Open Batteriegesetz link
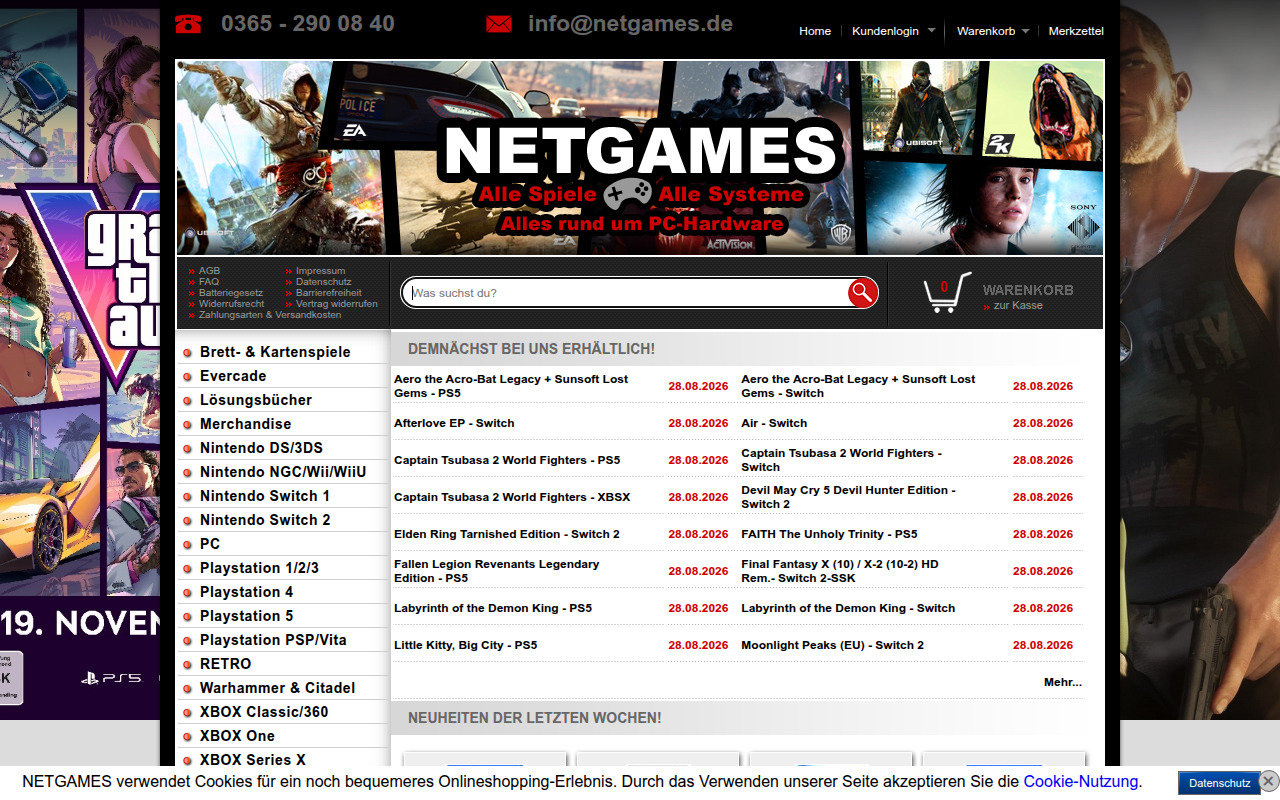 tap(231, 293)
